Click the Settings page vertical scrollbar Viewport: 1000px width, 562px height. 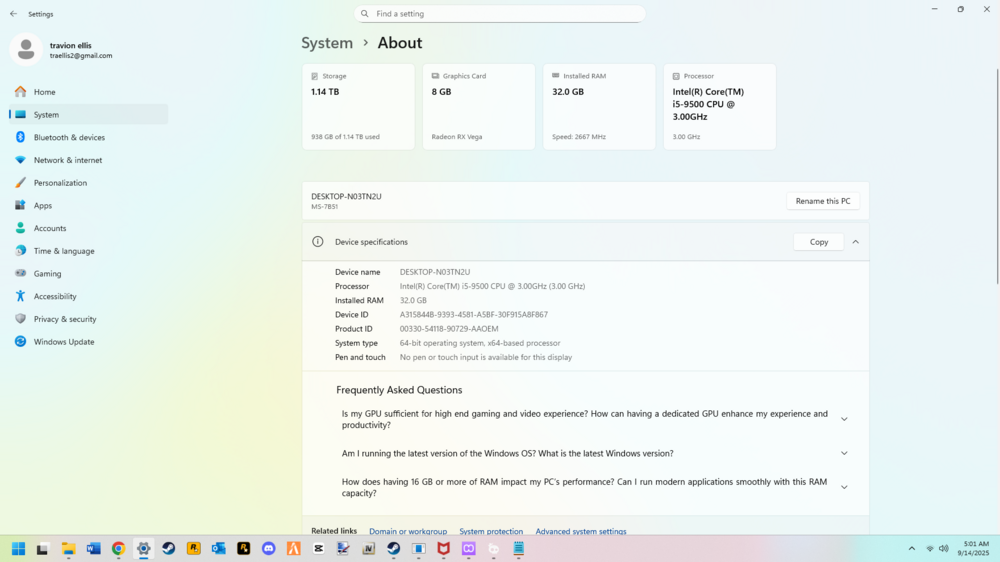click(x=997, y=177)
